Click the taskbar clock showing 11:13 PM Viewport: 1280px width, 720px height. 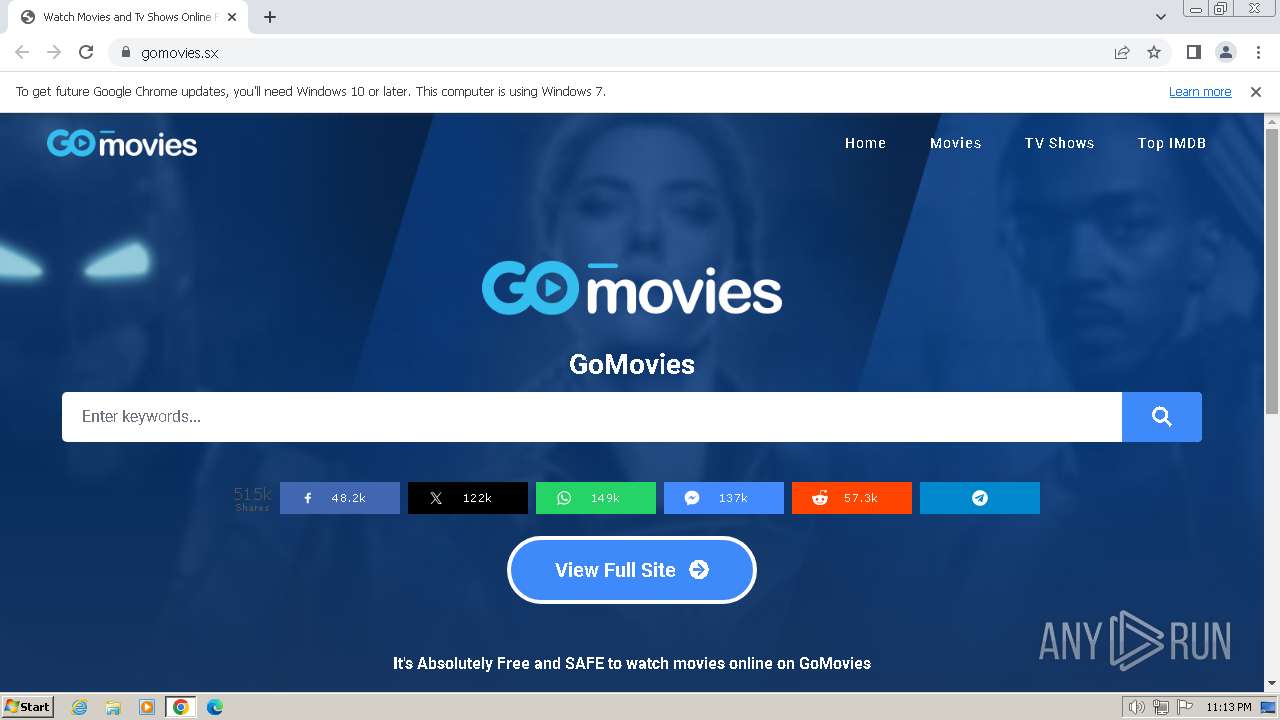click(1229, 707)
